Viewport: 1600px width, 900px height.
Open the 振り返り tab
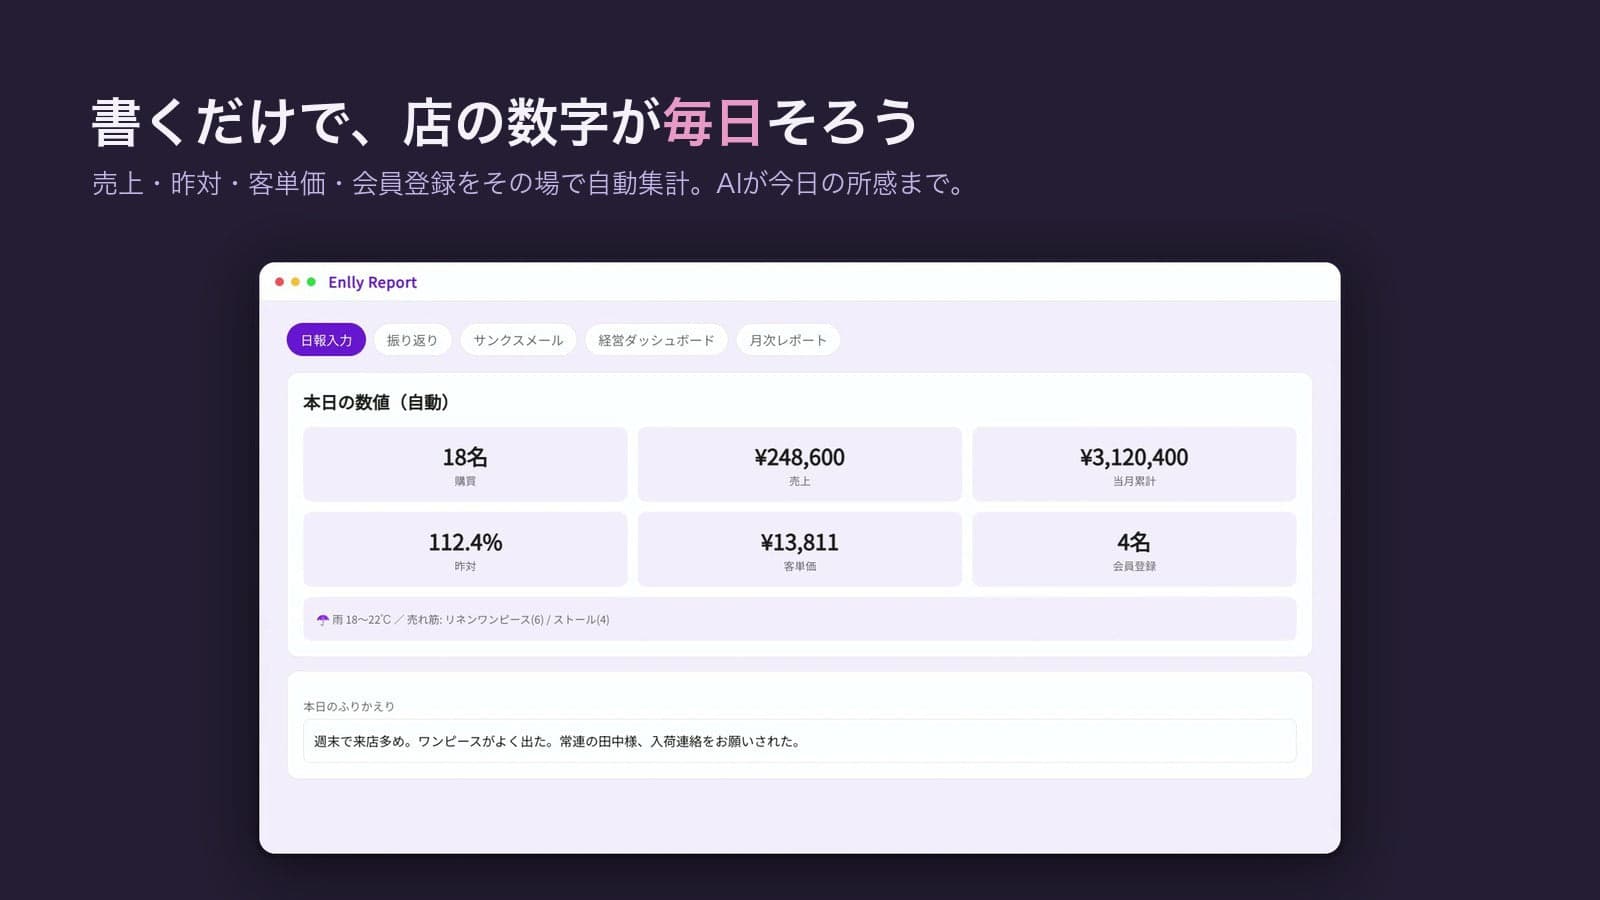click(x=412, y=340)
